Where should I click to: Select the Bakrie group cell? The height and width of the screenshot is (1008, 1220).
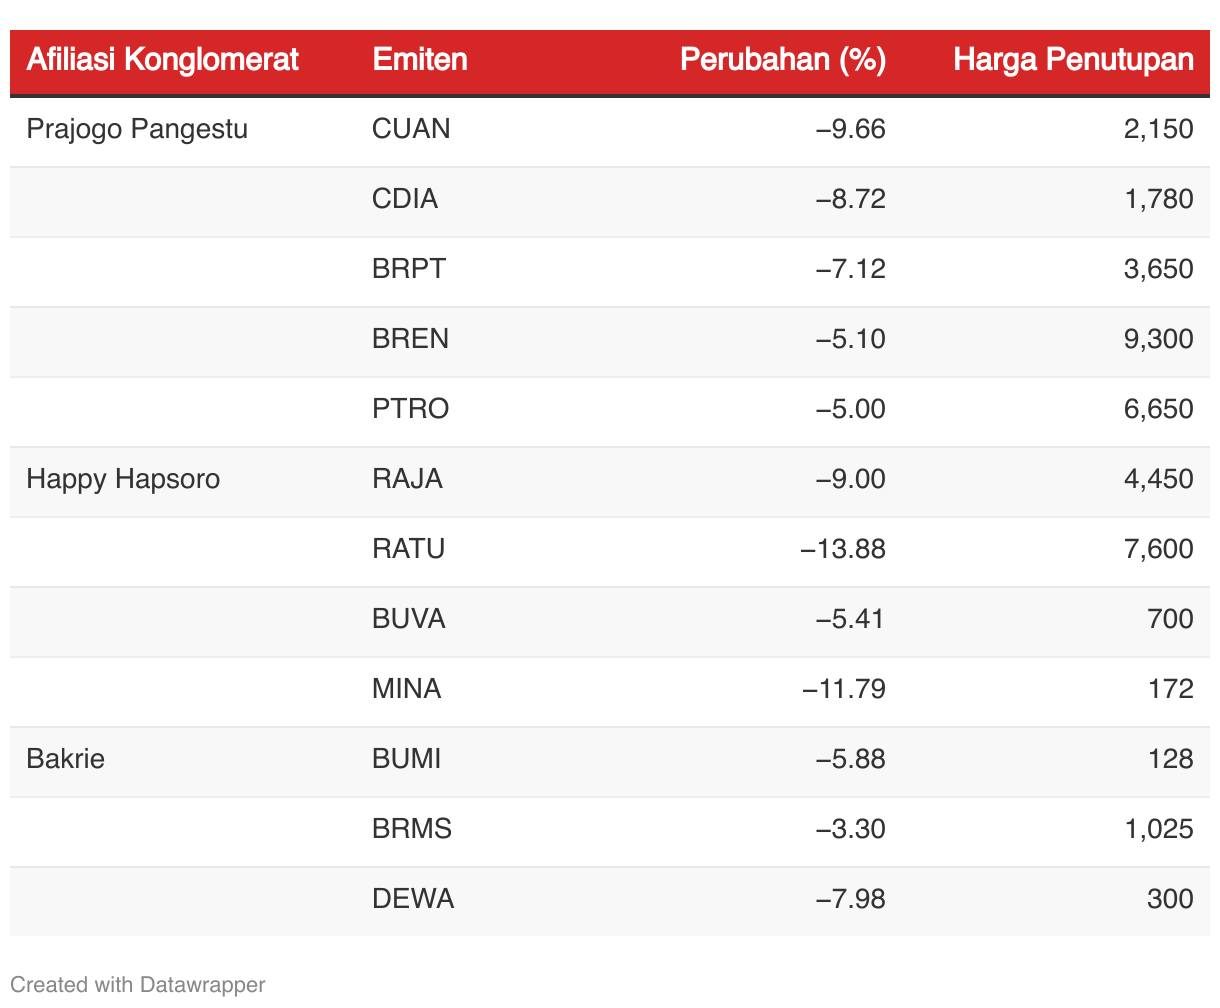click(x=66, y=759)
